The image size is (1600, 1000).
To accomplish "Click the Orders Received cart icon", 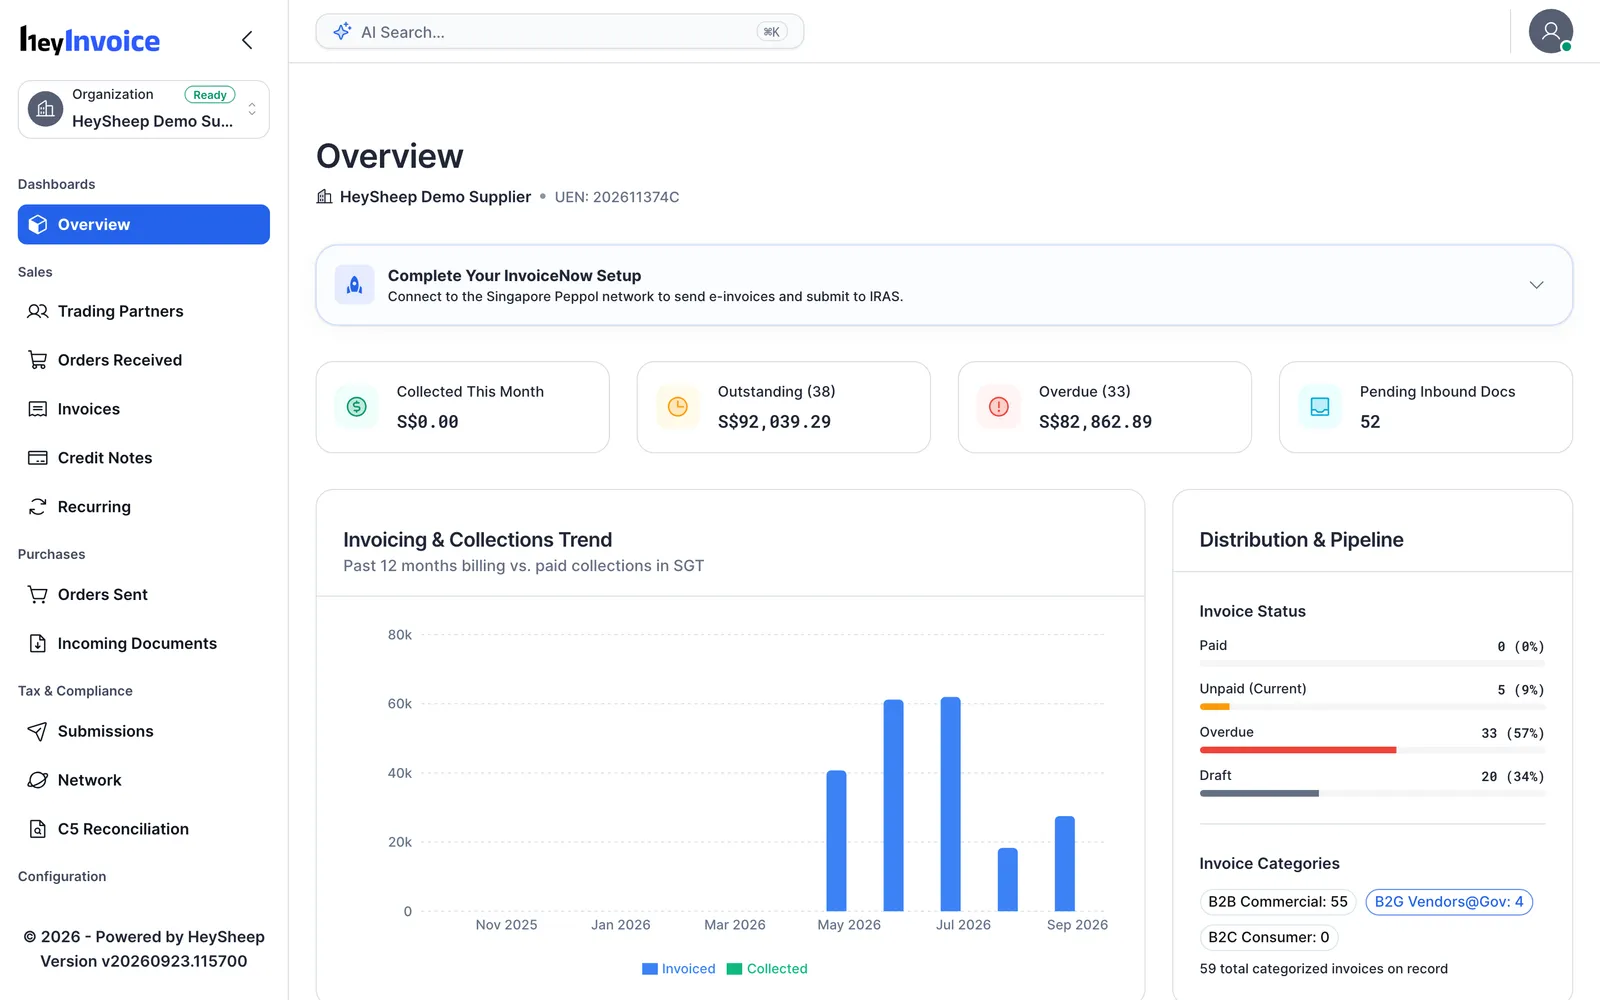I will pyautogui.click(x=38, y=360).
